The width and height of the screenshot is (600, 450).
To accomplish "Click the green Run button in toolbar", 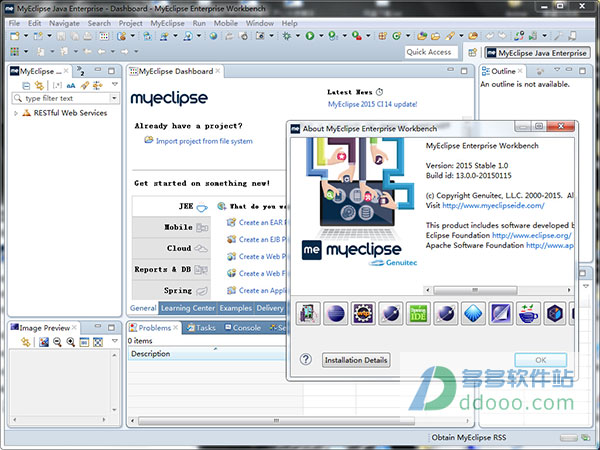I will coord(310,36).
